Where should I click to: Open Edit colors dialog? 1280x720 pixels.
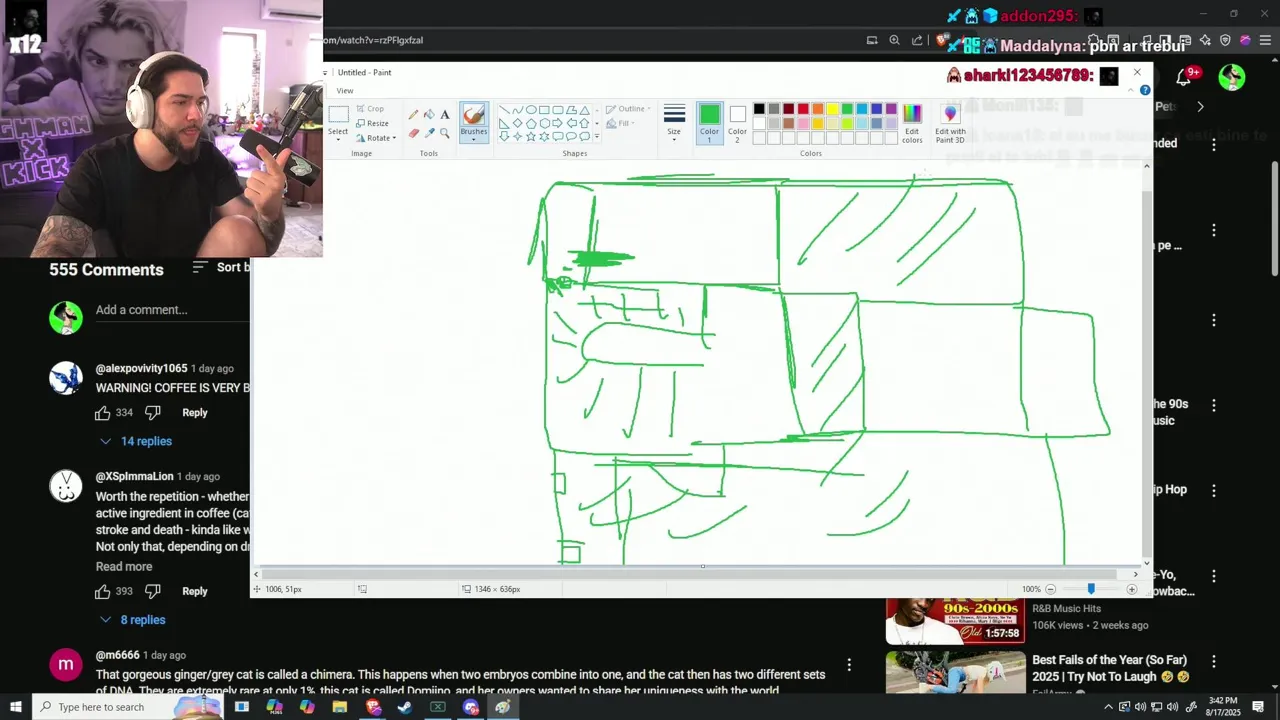(912, 123)
